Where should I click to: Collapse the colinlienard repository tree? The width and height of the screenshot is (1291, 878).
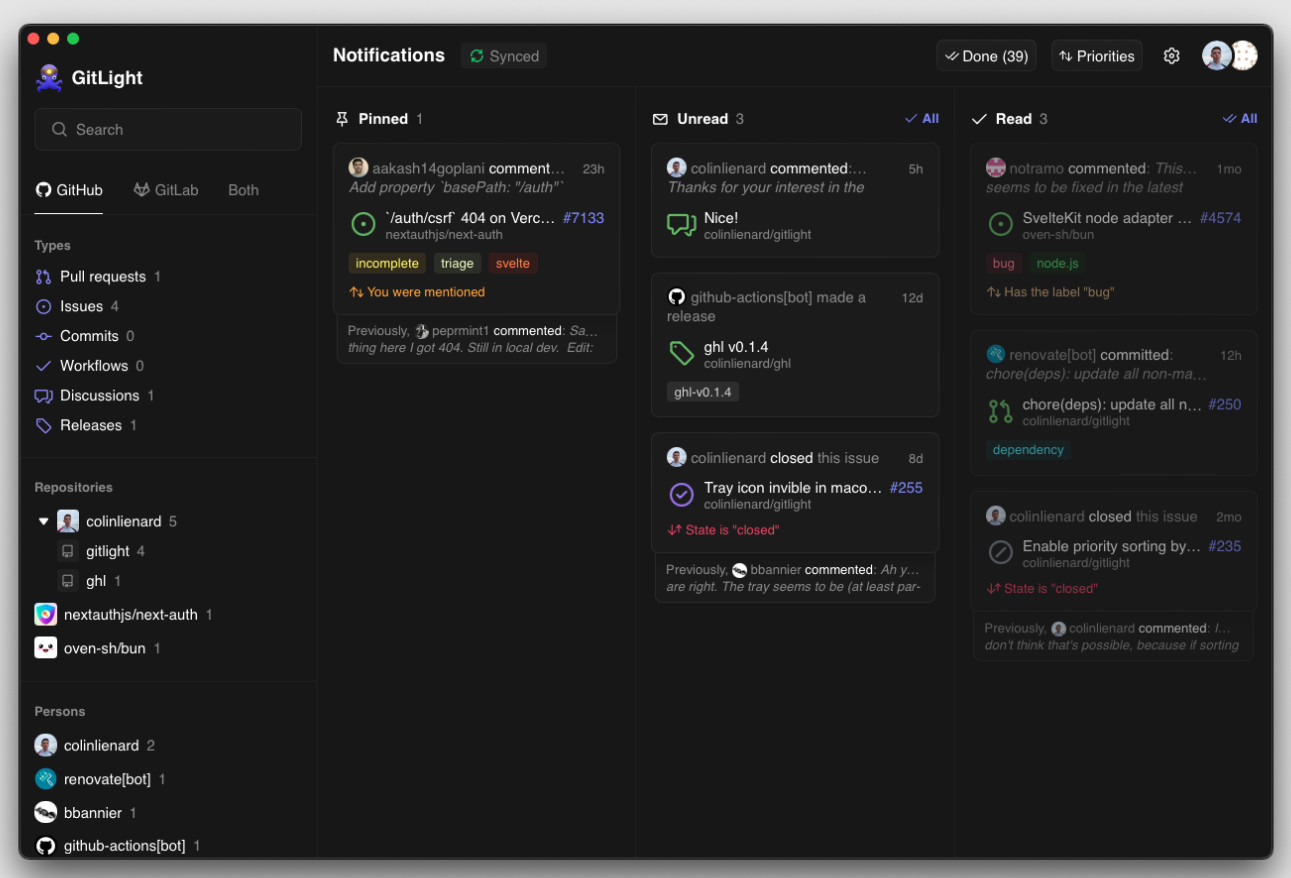tap(43, 521)
